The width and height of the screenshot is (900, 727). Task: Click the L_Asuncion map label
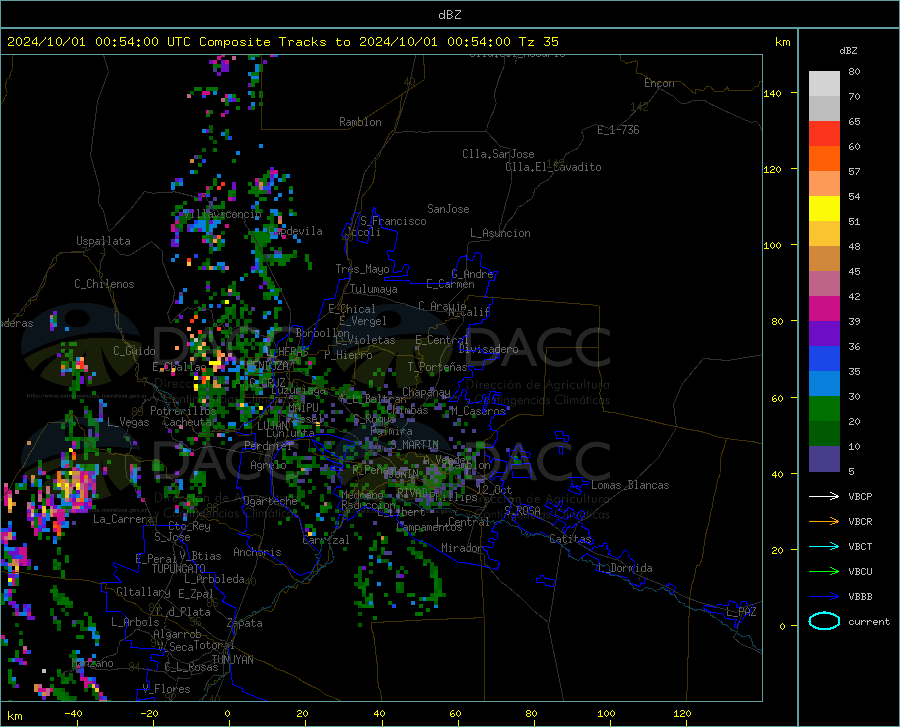click(x=500, y=233)
